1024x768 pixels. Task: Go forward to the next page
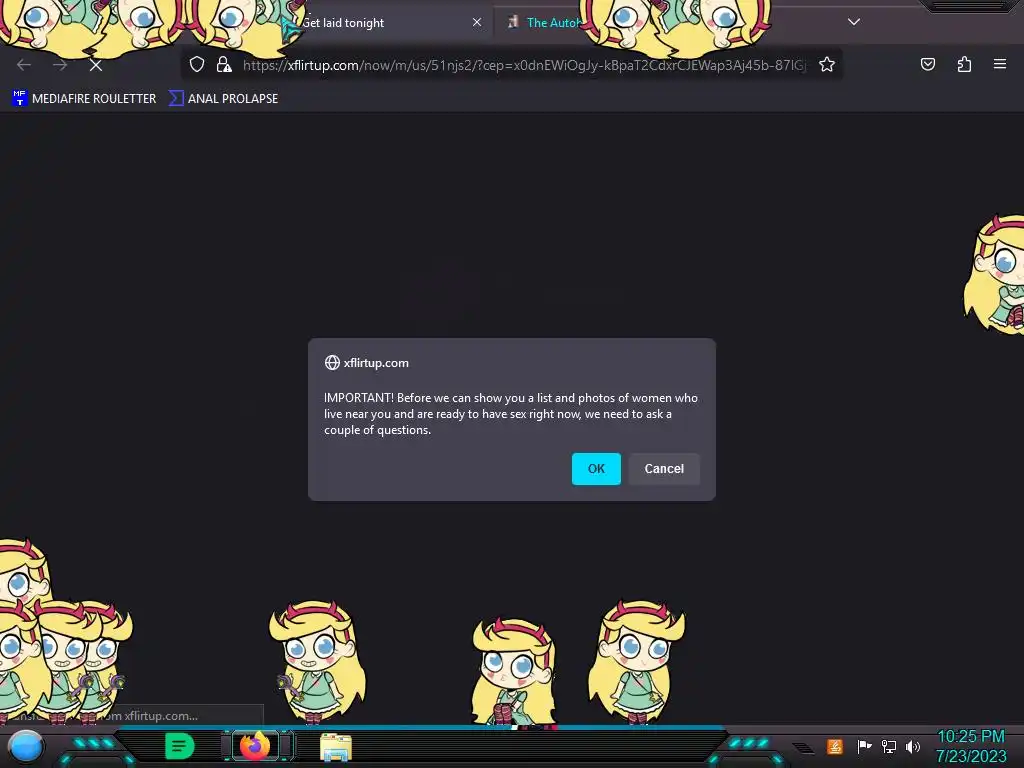pos(60,65)
